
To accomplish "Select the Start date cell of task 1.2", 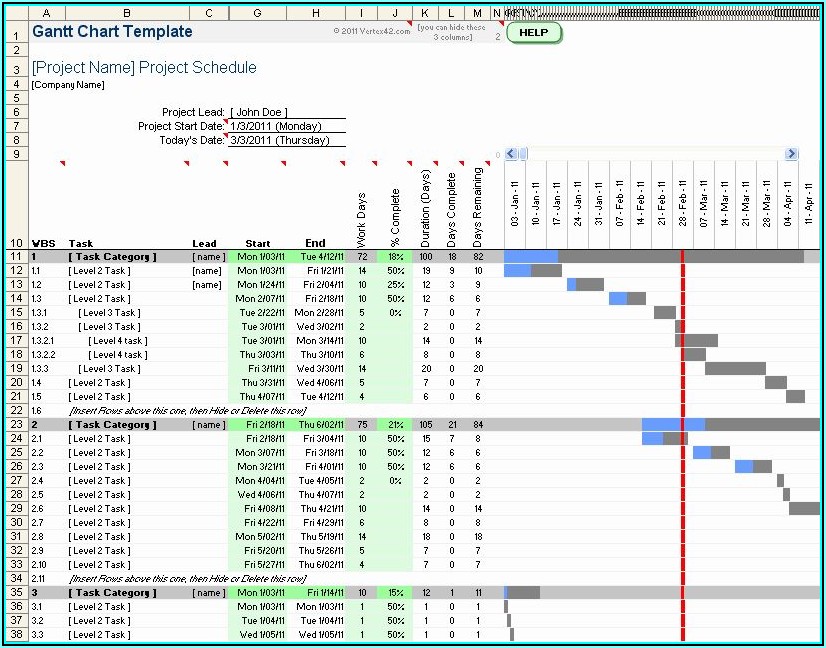I will pos(257,285).
